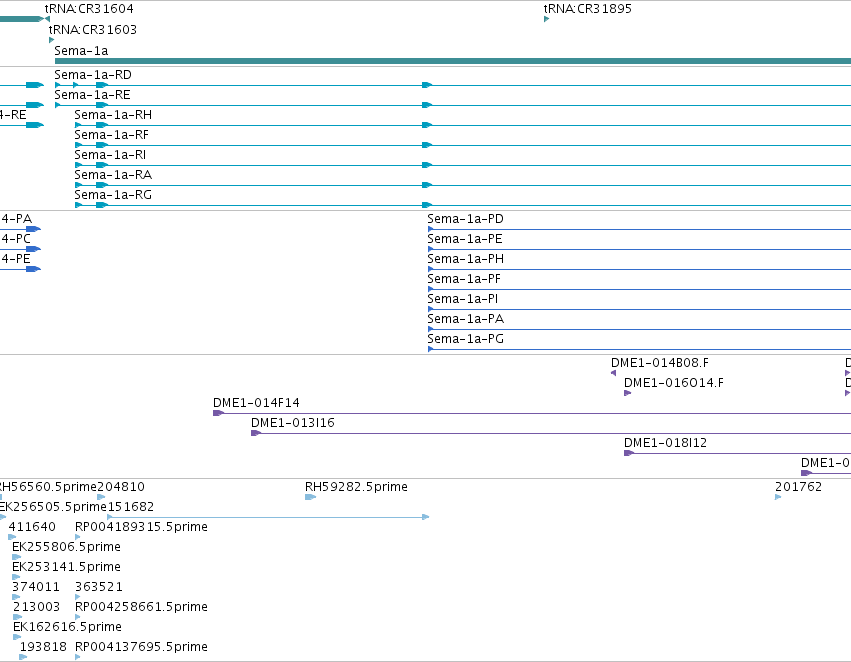This screenshot has height=662, width=851.
Task: Open protein Sema-1a-PF label
Action: [464, 279]
